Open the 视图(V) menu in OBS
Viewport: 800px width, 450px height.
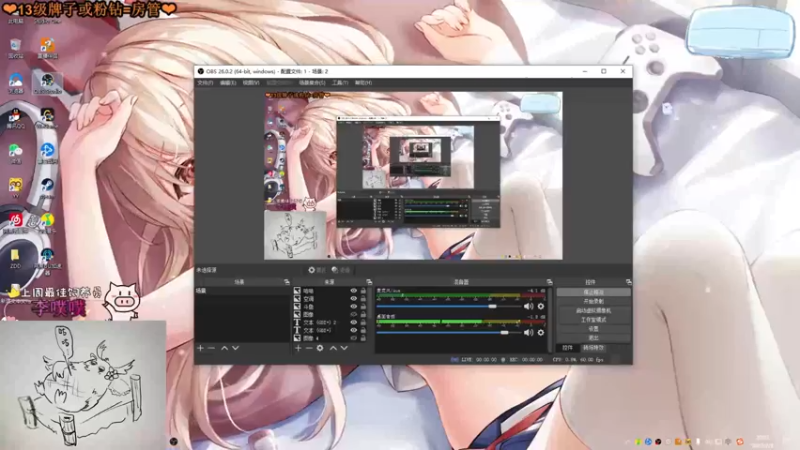(251, 83)
